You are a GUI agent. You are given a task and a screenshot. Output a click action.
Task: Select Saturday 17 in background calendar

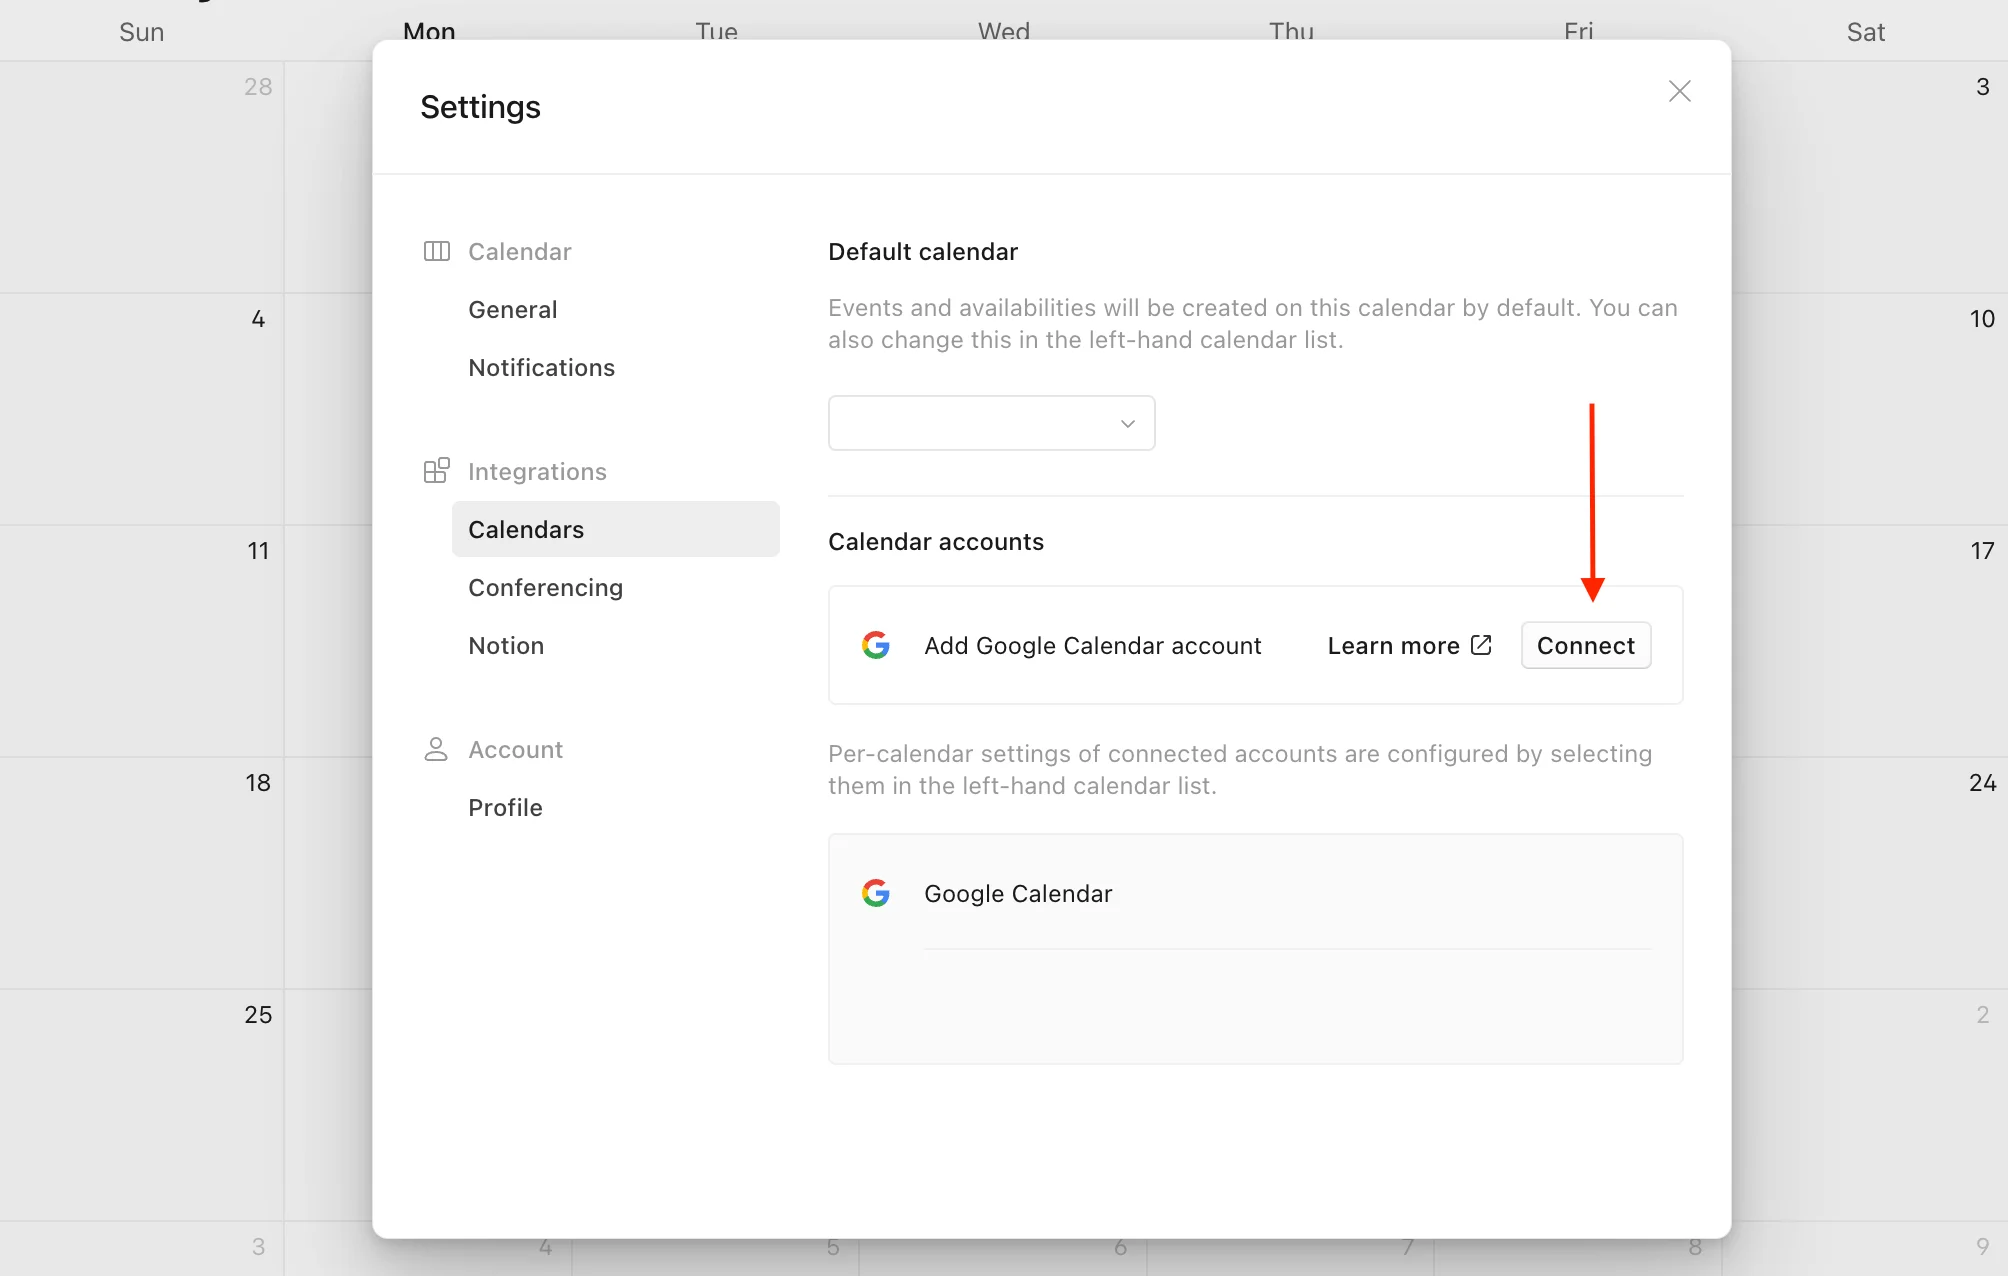pos(1982,551)
